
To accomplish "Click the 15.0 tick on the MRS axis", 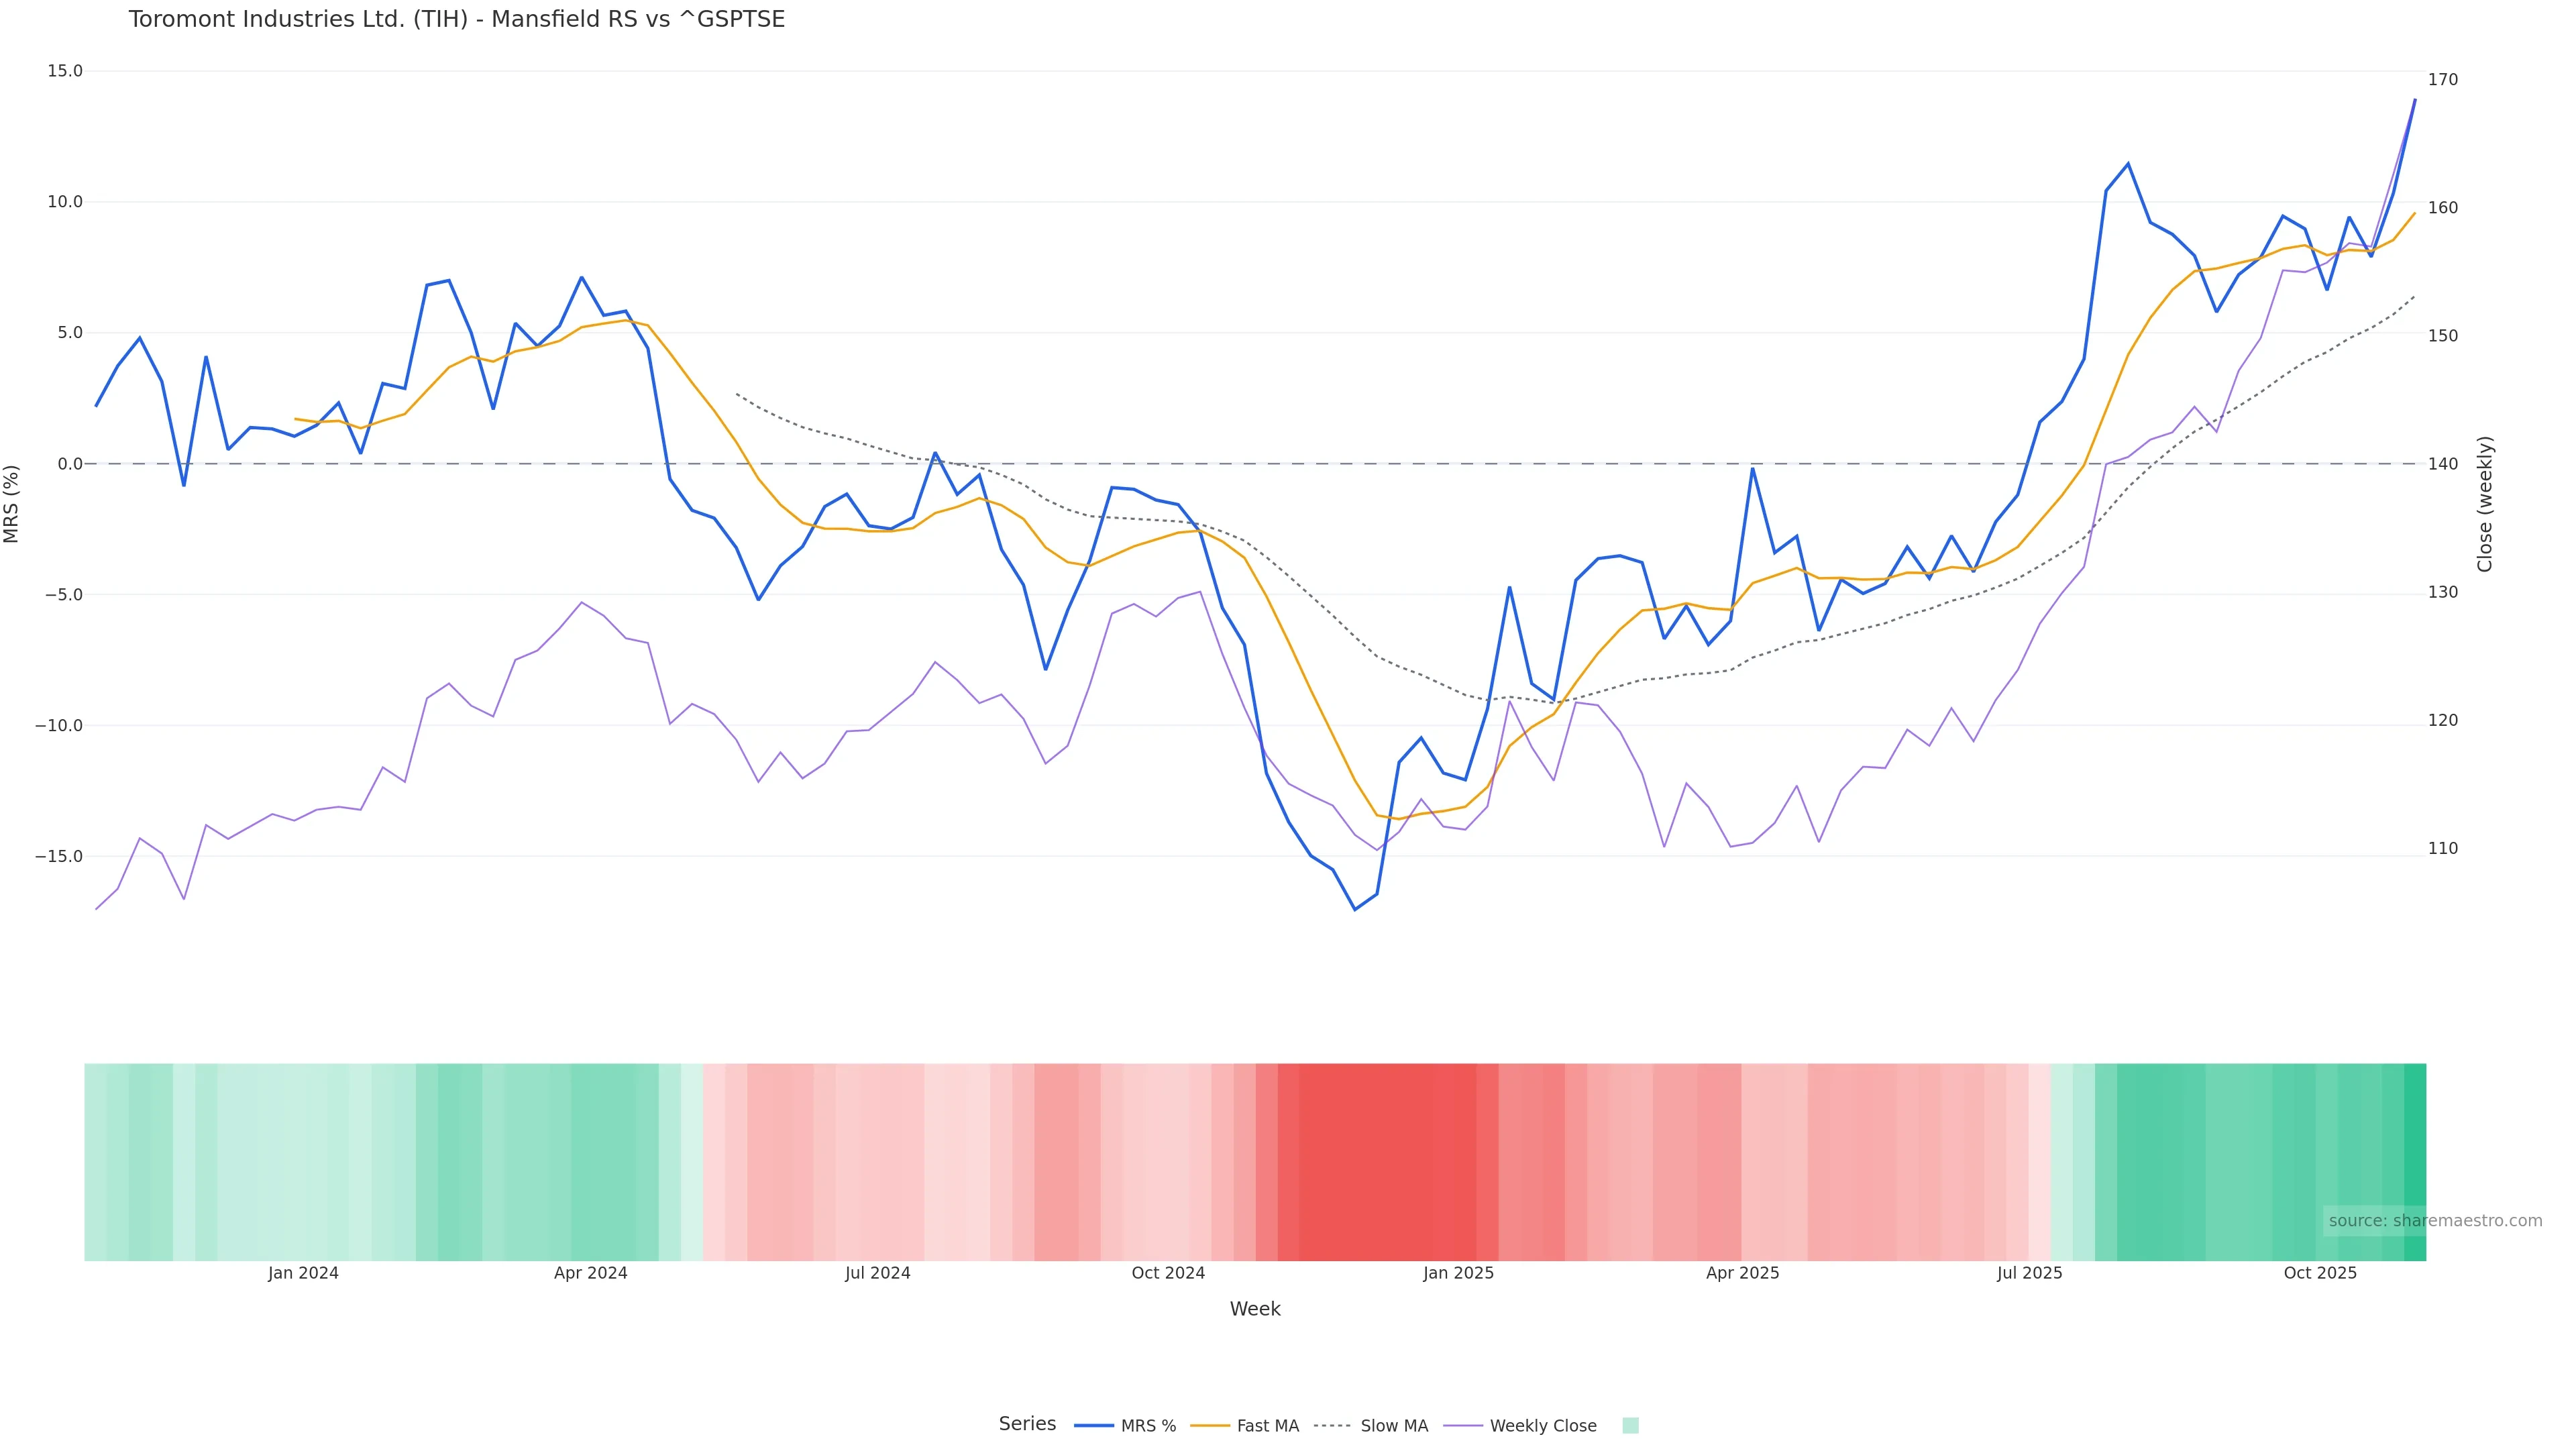I will click(x=65, y=71).
